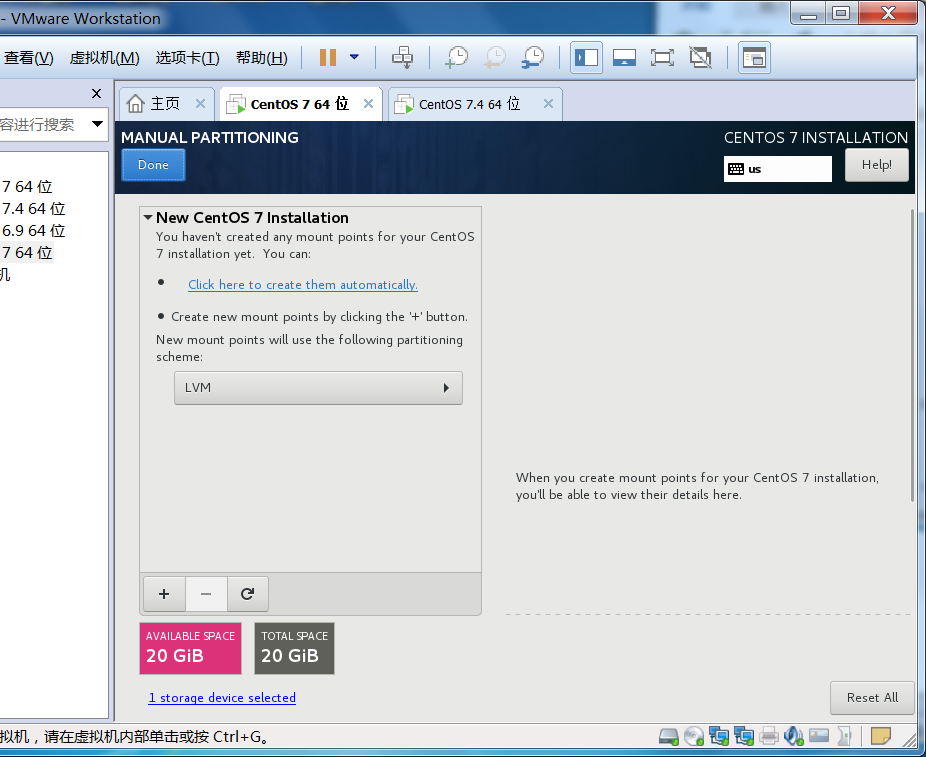
Task: Collapse the New CentOS 7 Installation section
Action: (148, 217)
